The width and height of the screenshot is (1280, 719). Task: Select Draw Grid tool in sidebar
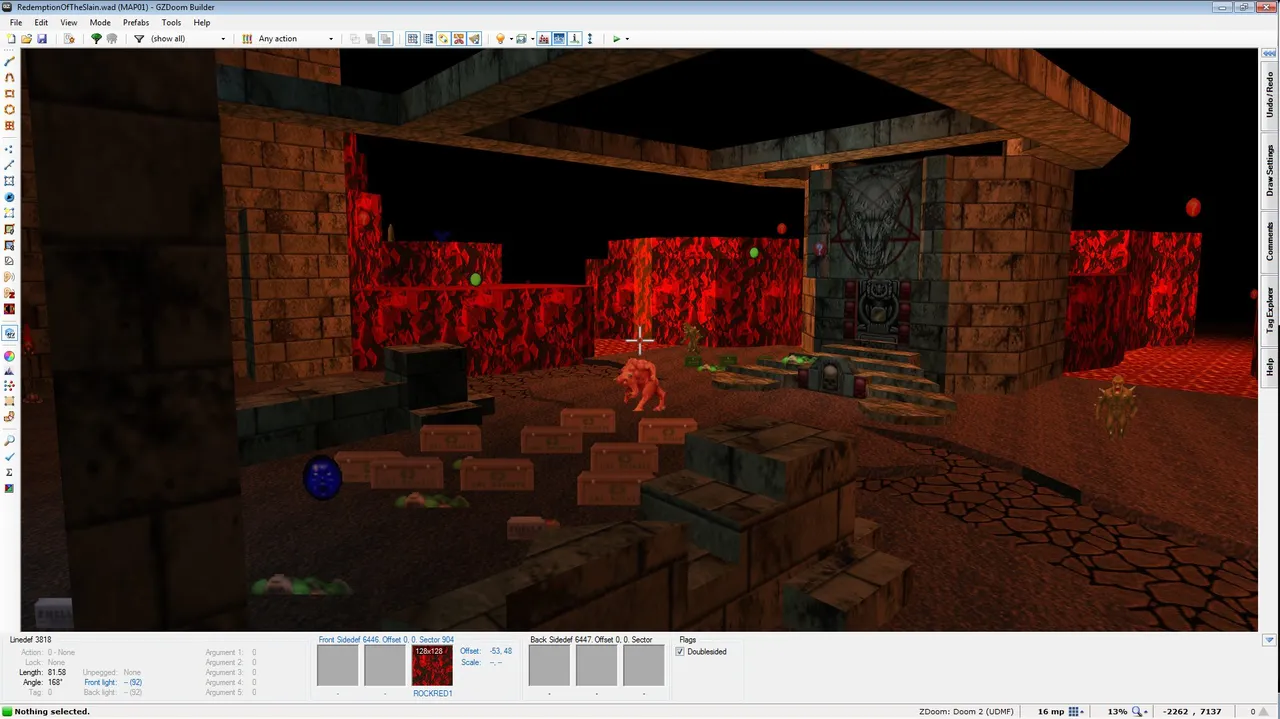(x=10, y=126)
